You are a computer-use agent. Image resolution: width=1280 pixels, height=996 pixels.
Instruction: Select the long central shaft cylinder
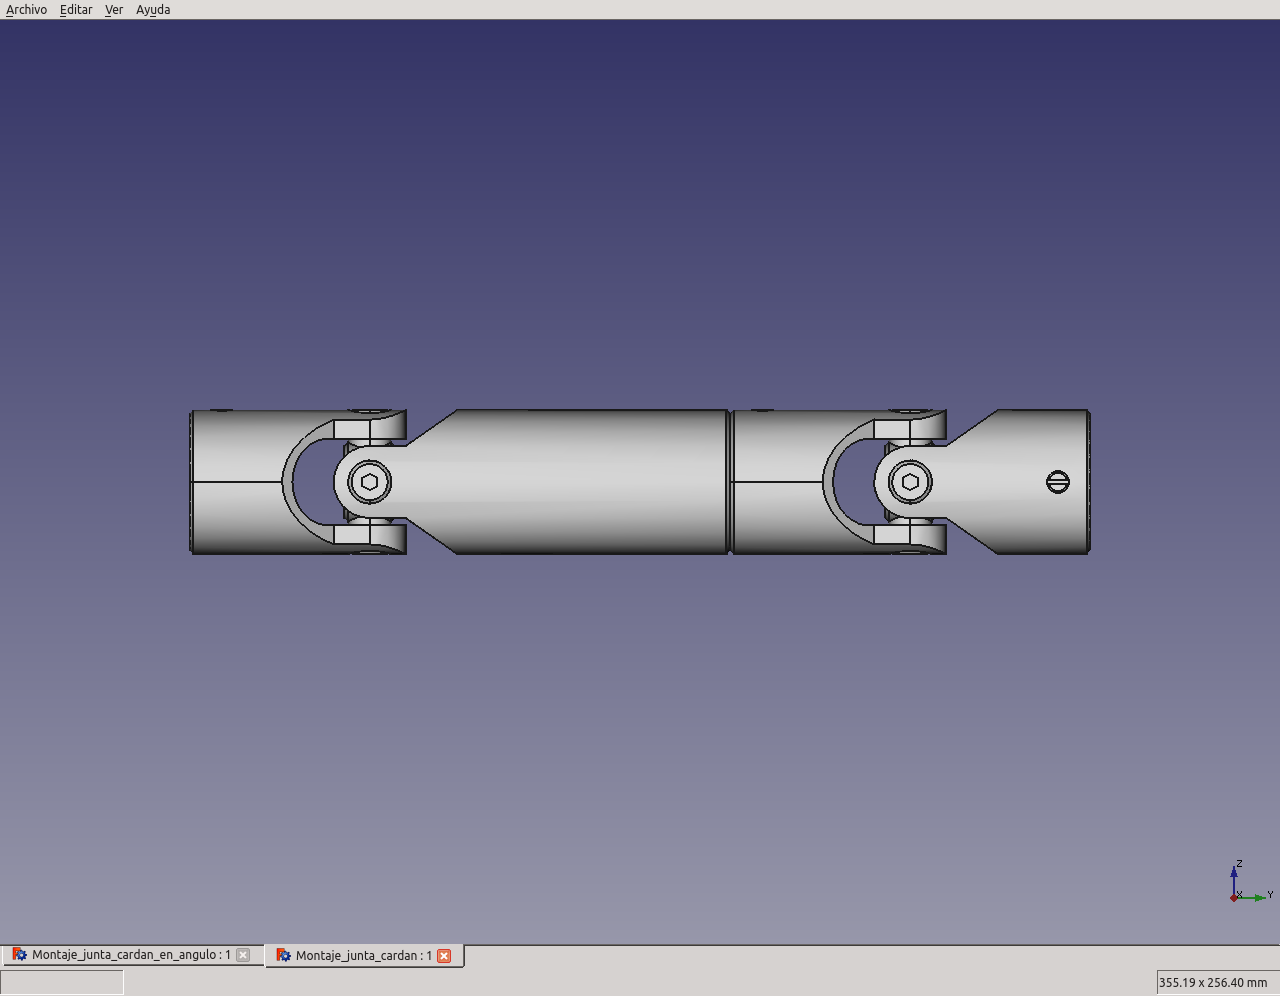pyautogui.click(x=590, y=482)
